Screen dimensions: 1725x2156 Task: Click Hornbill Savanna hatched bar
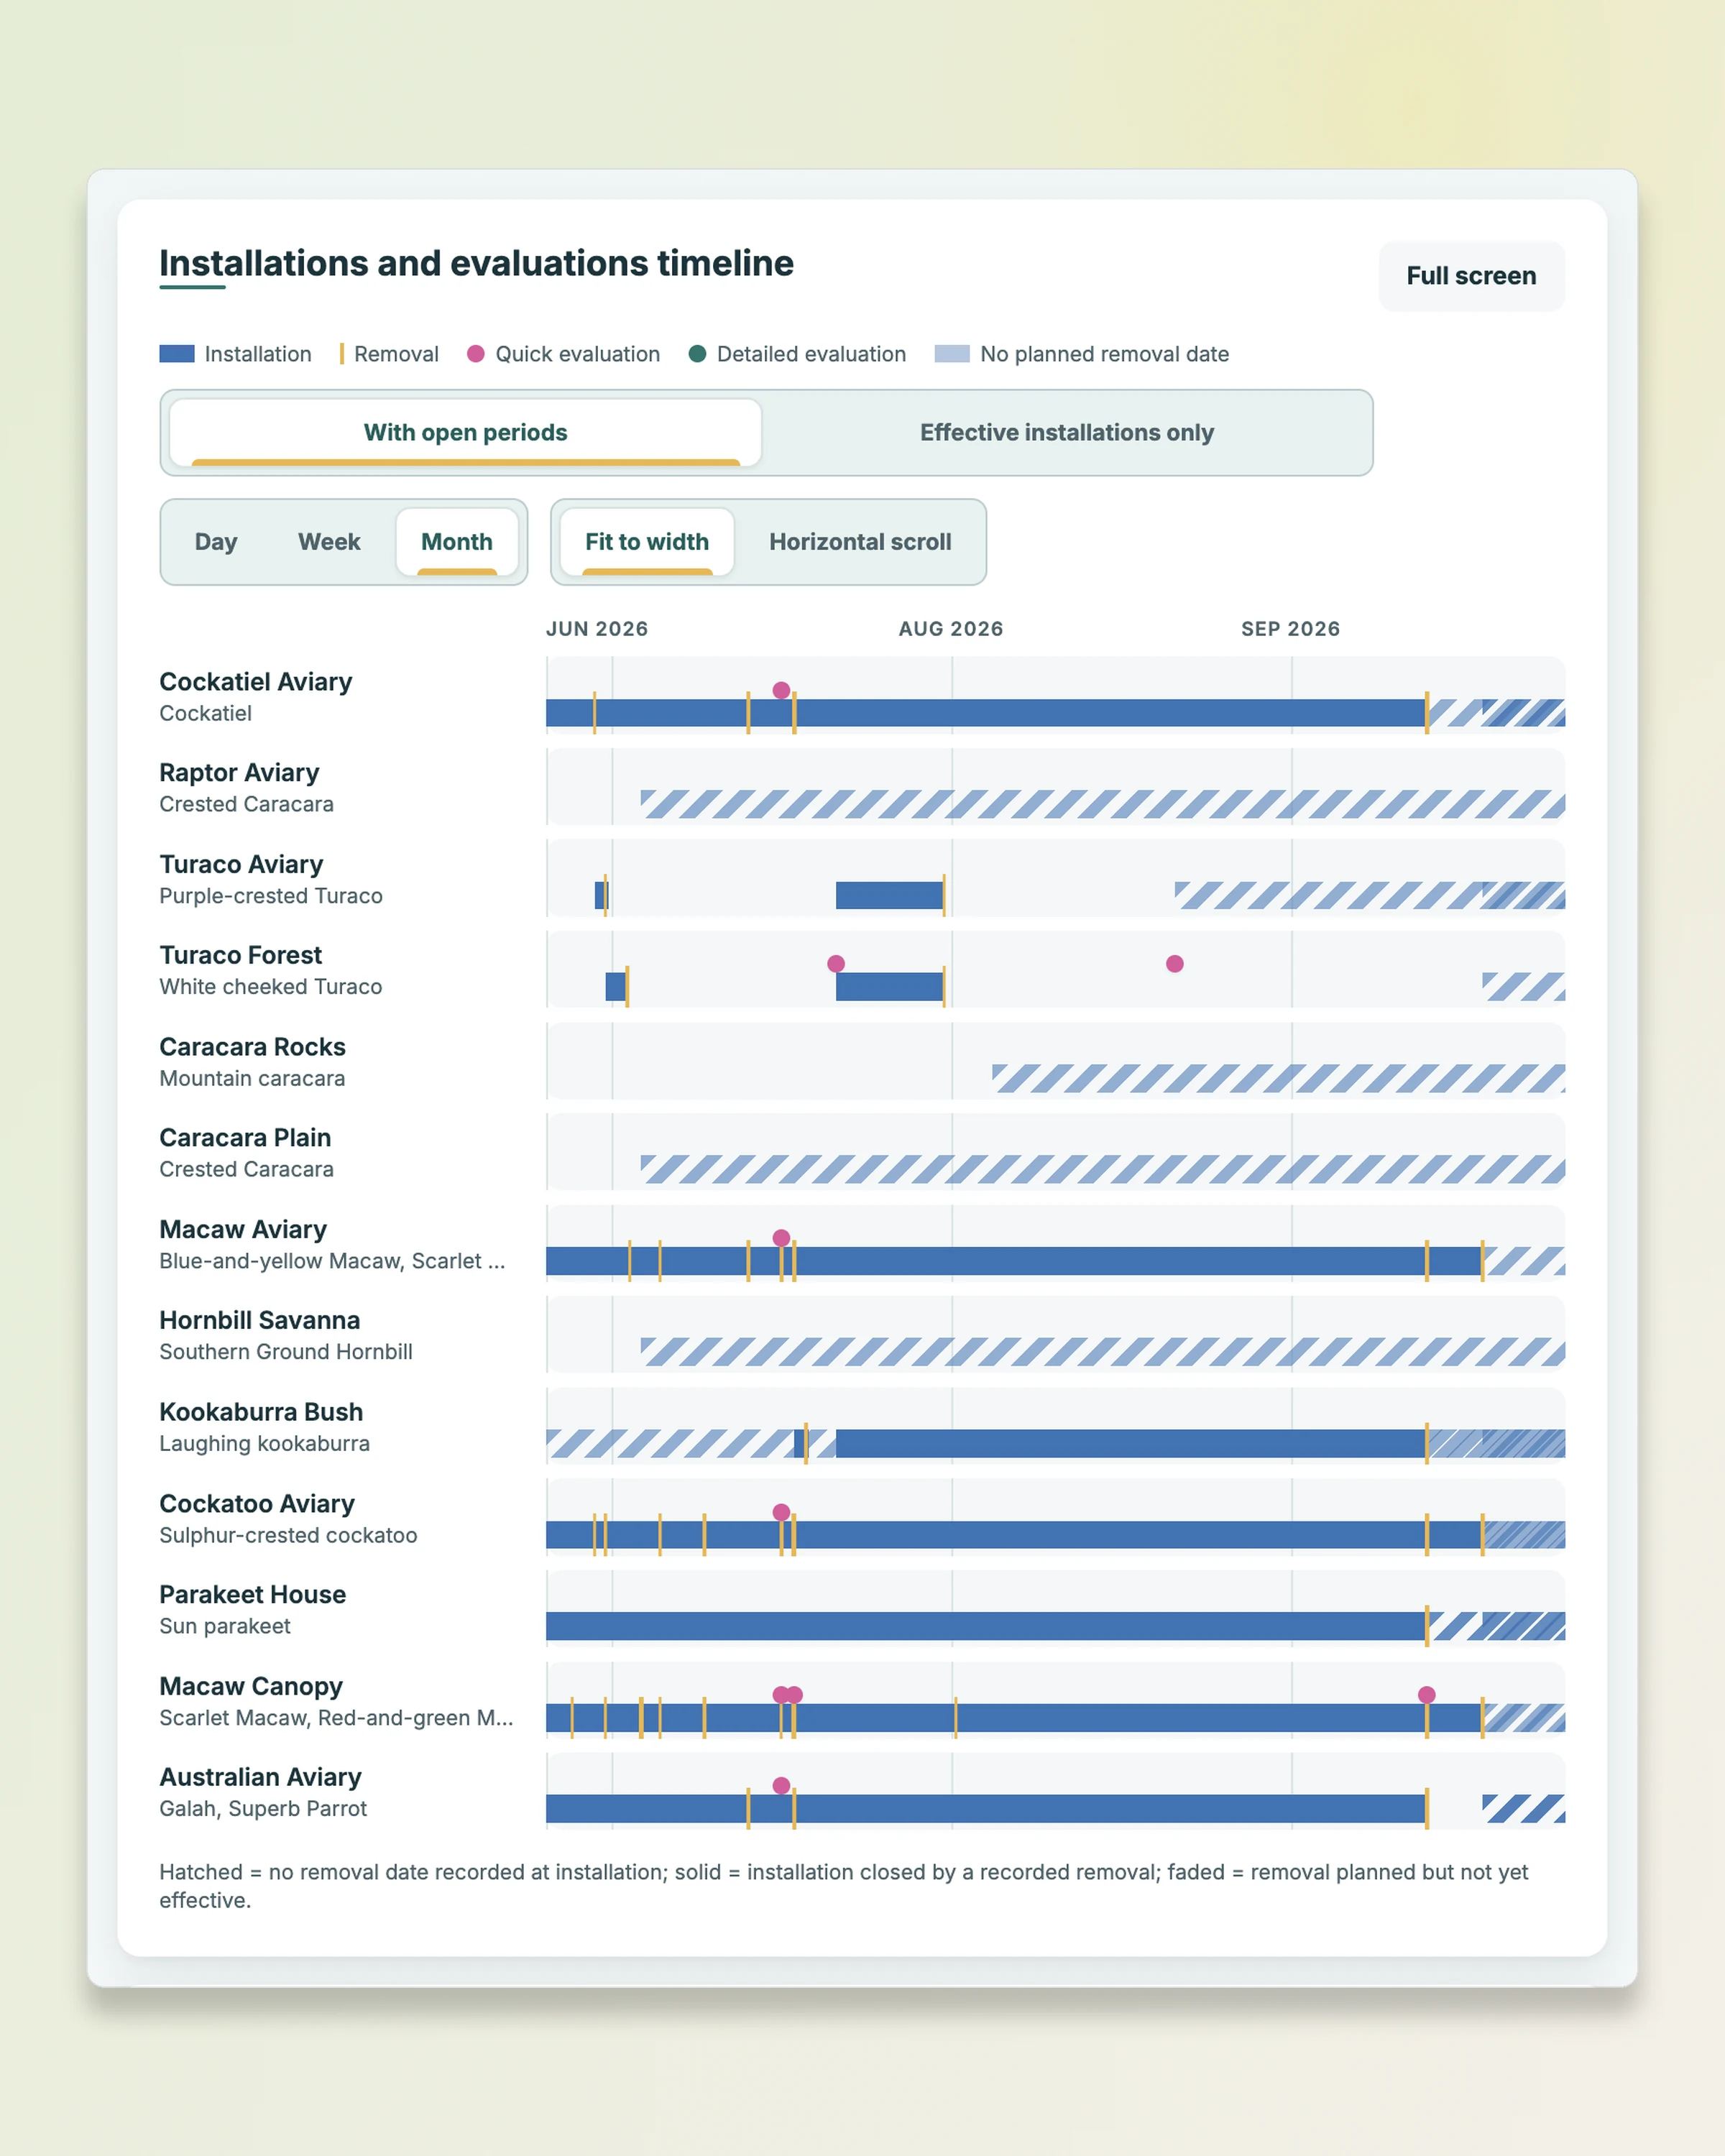[1102, 1352]
